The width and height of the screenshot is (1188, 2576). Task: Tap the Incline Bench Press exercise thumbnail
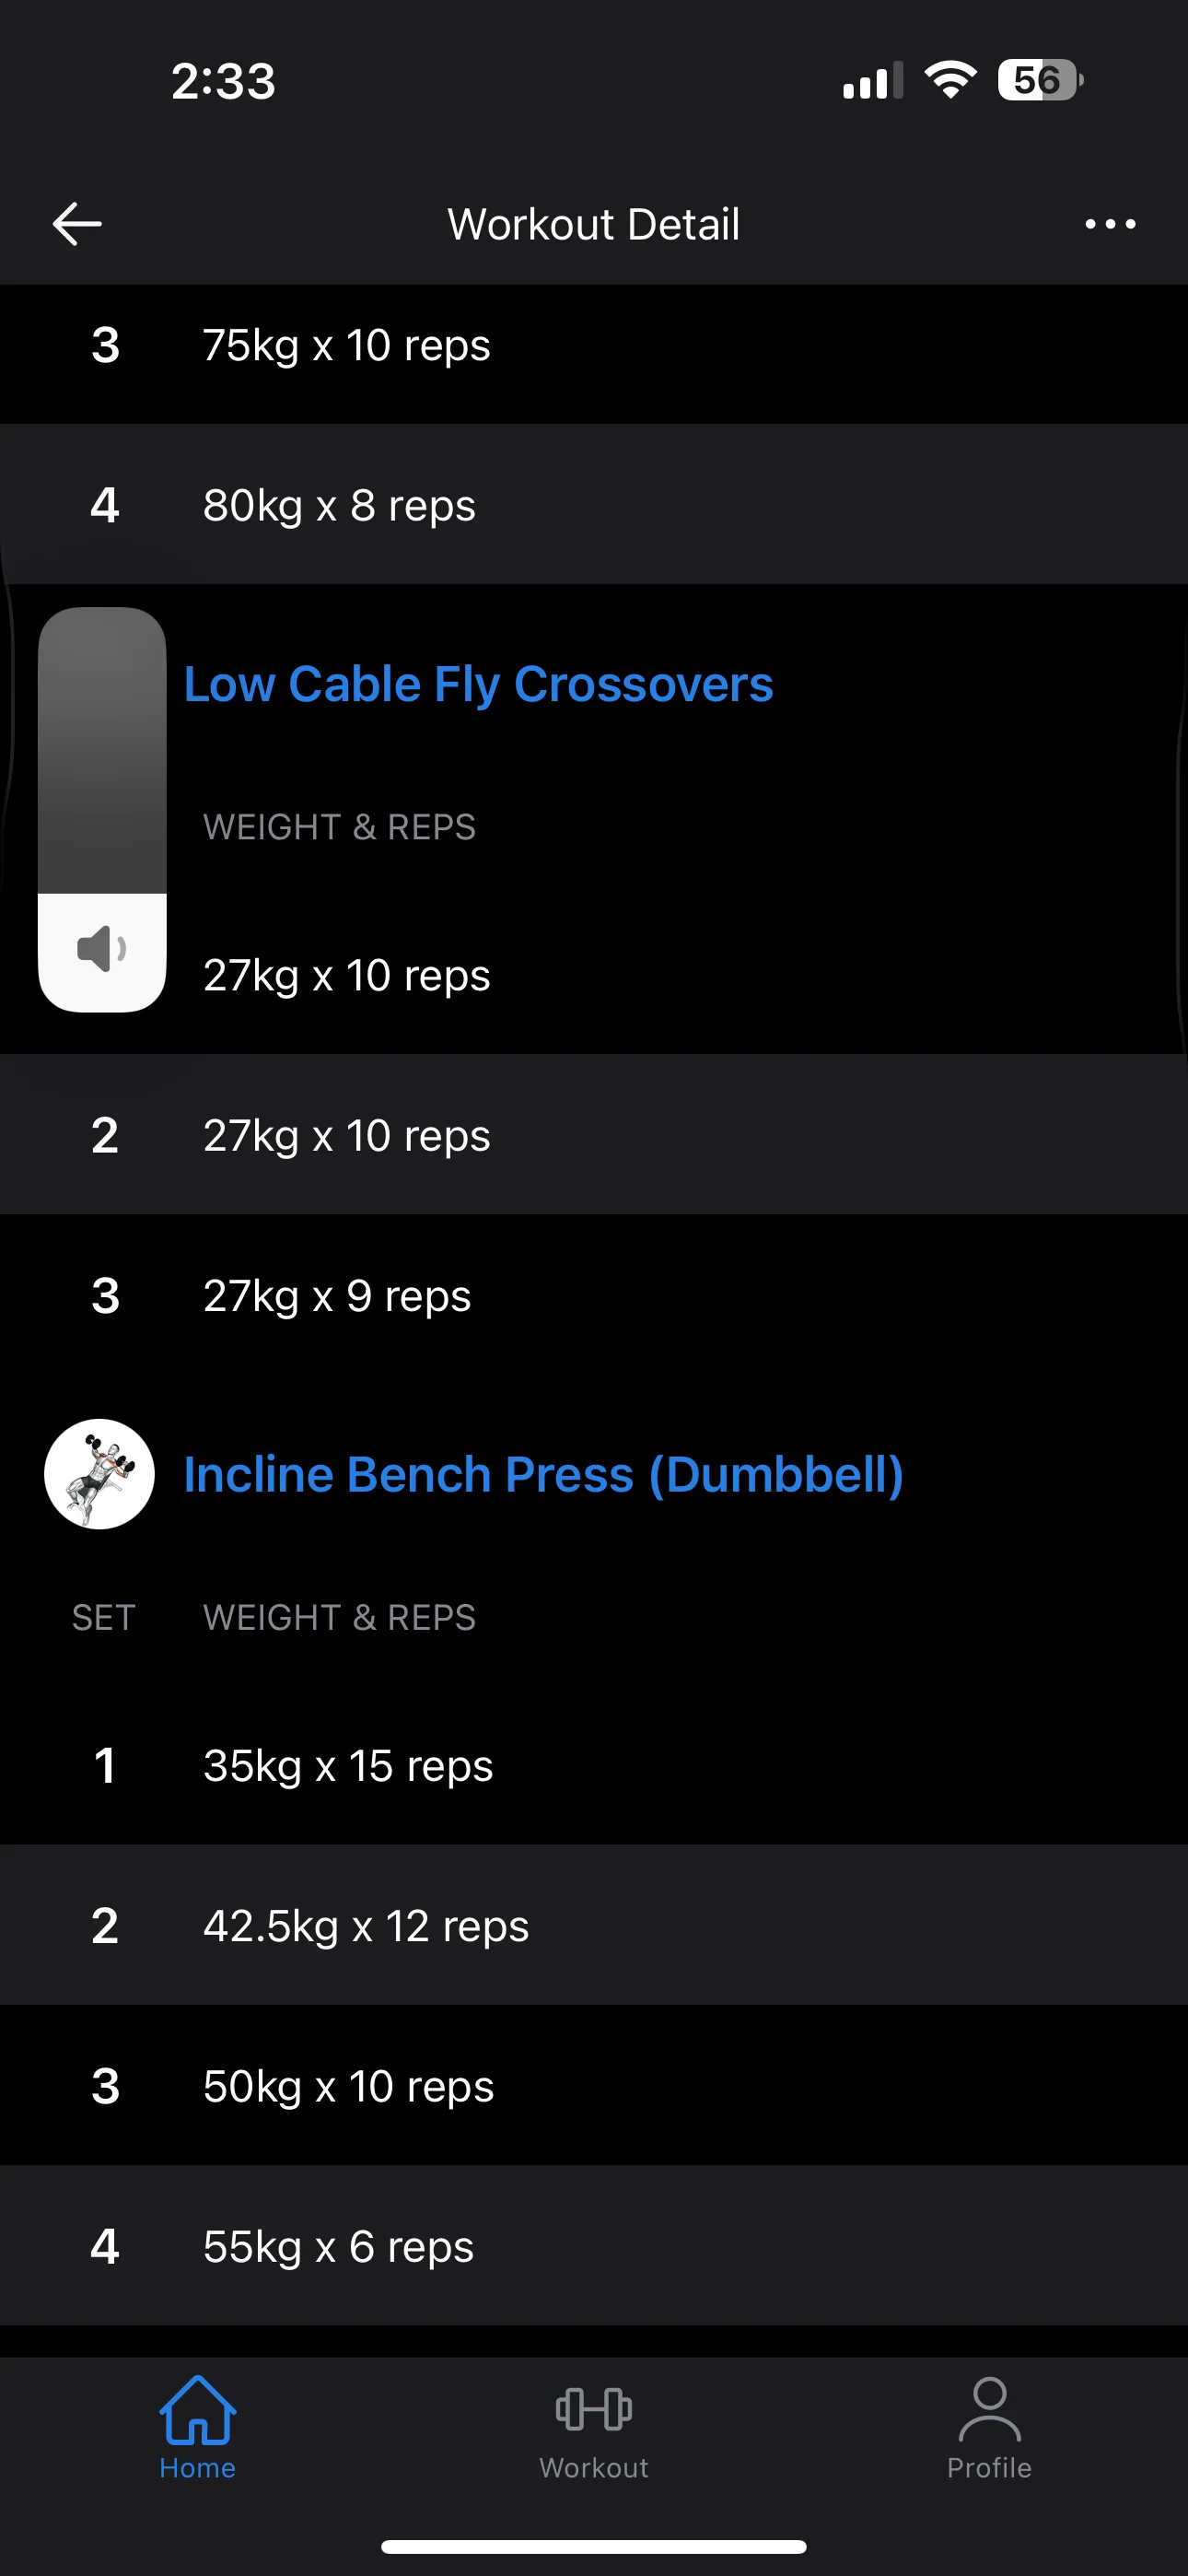click(x=99, y=1474)
